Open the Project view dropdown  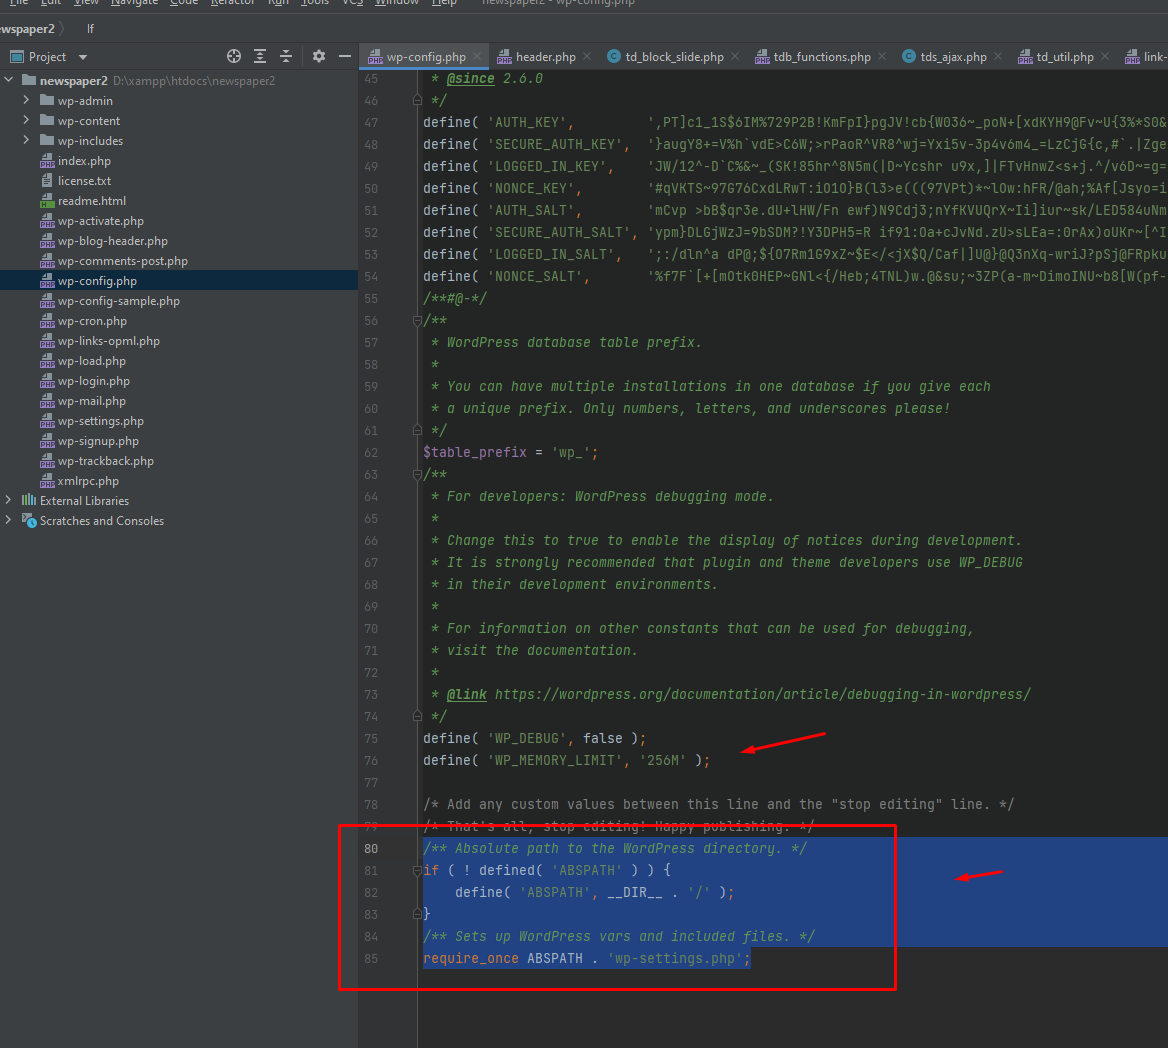(x=83, y=57)
